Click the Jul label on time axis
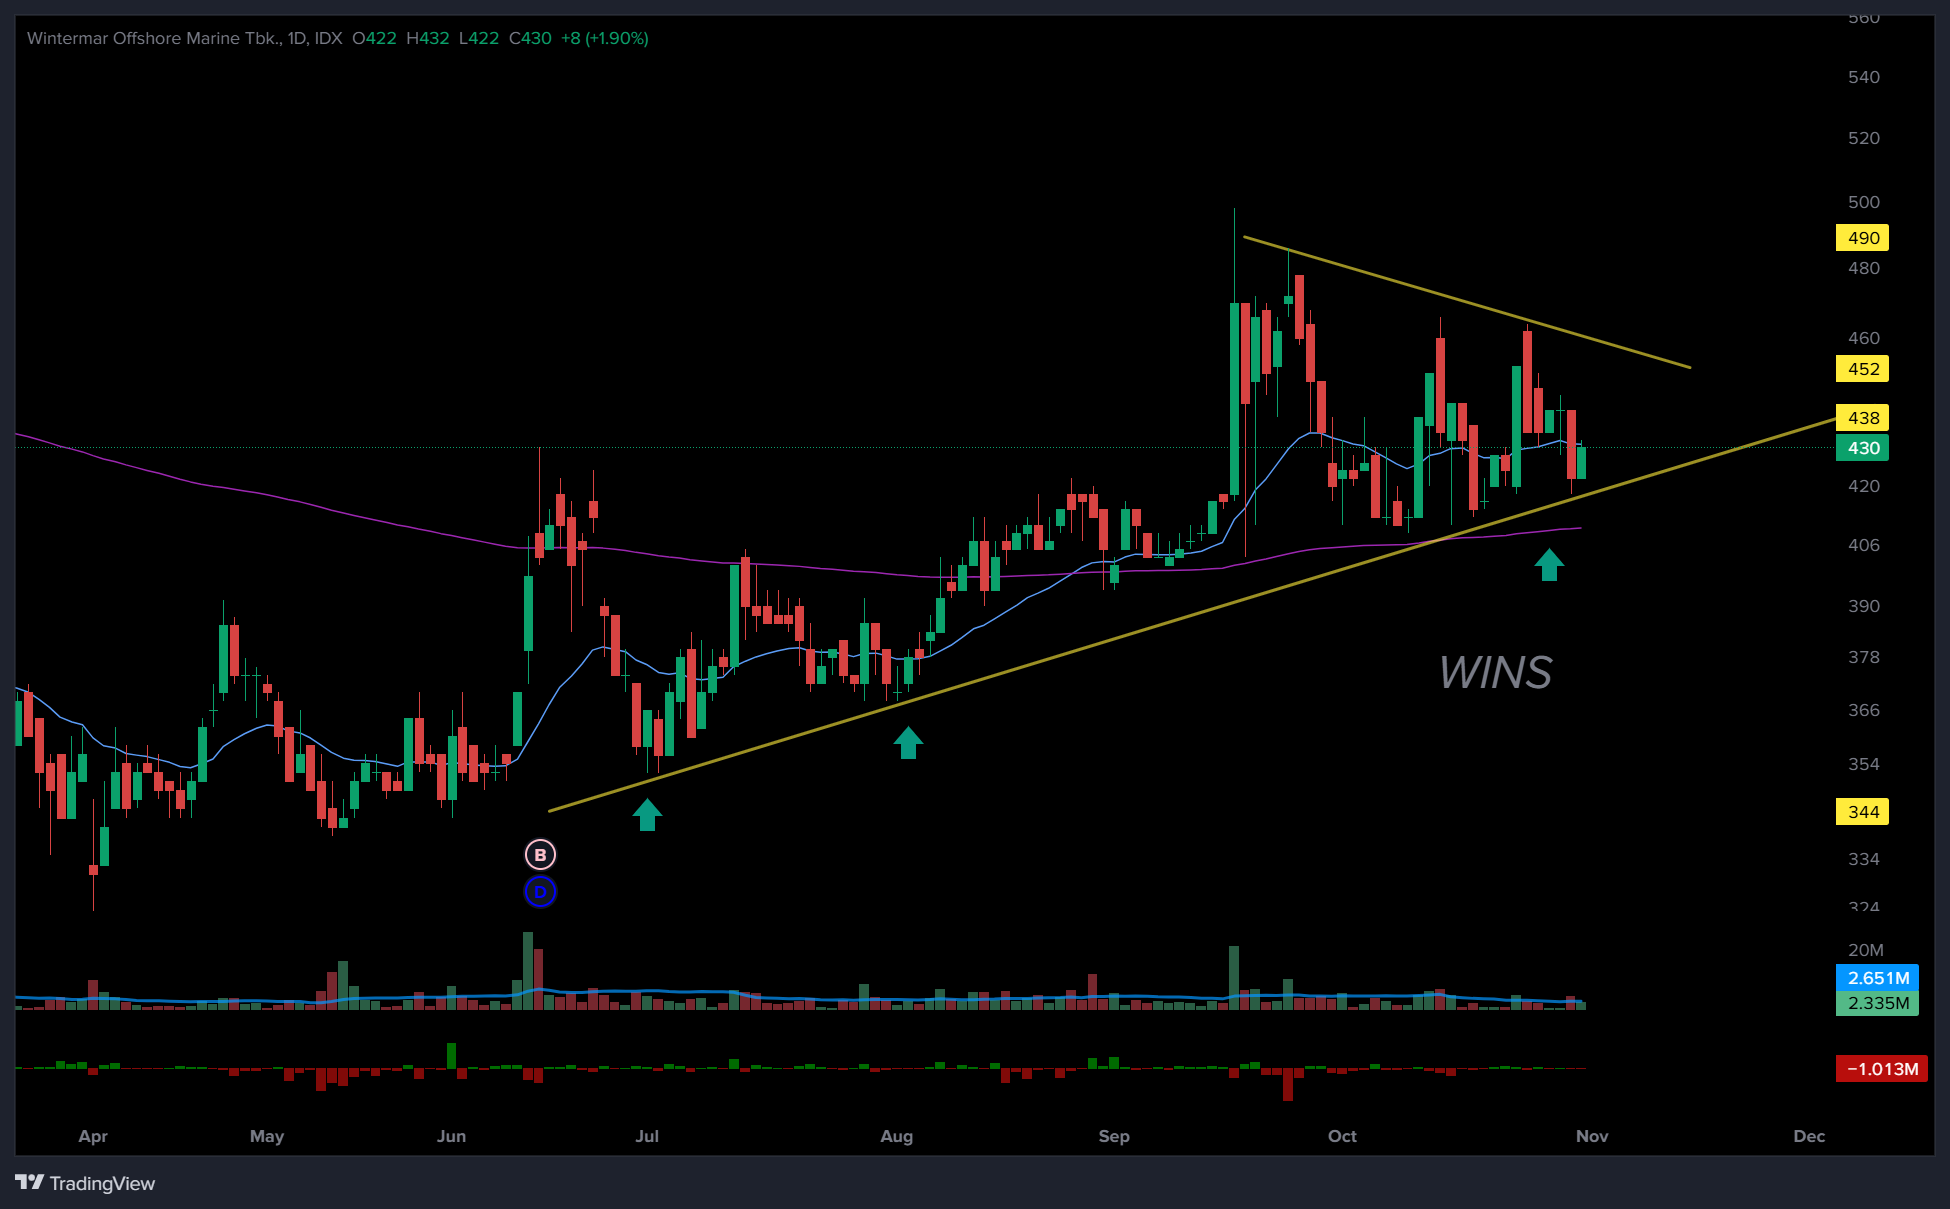This screenshot has height=1209, width=1950. 647,1136
